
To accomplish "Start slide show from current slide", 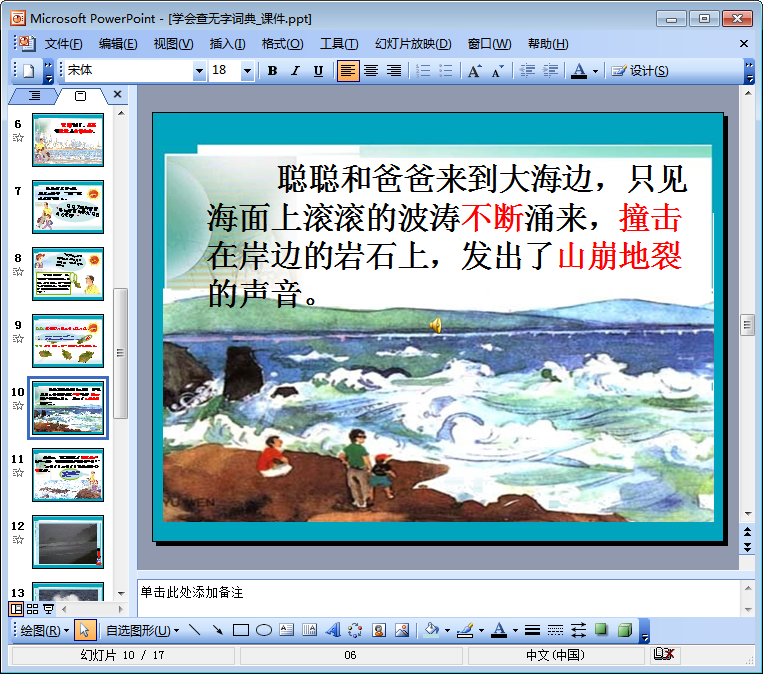I will pyautogui.click(x=49, y=609).
